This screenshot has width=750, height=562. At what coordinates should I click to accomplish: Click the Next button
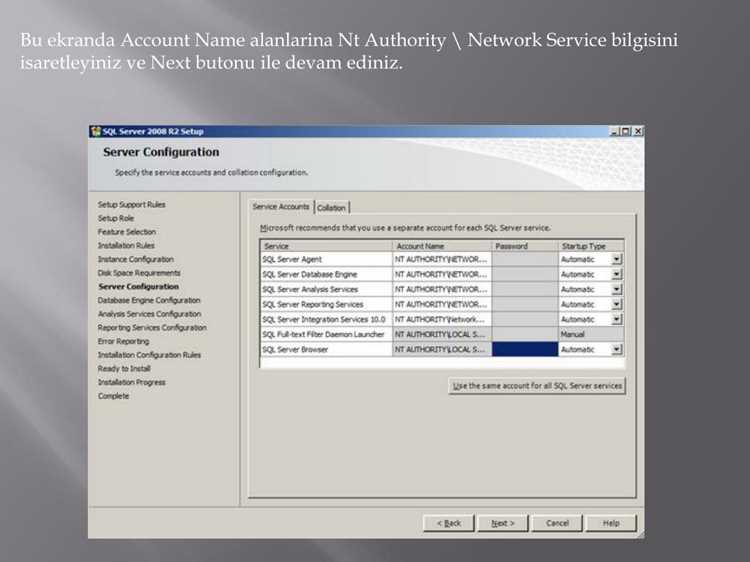503,523
